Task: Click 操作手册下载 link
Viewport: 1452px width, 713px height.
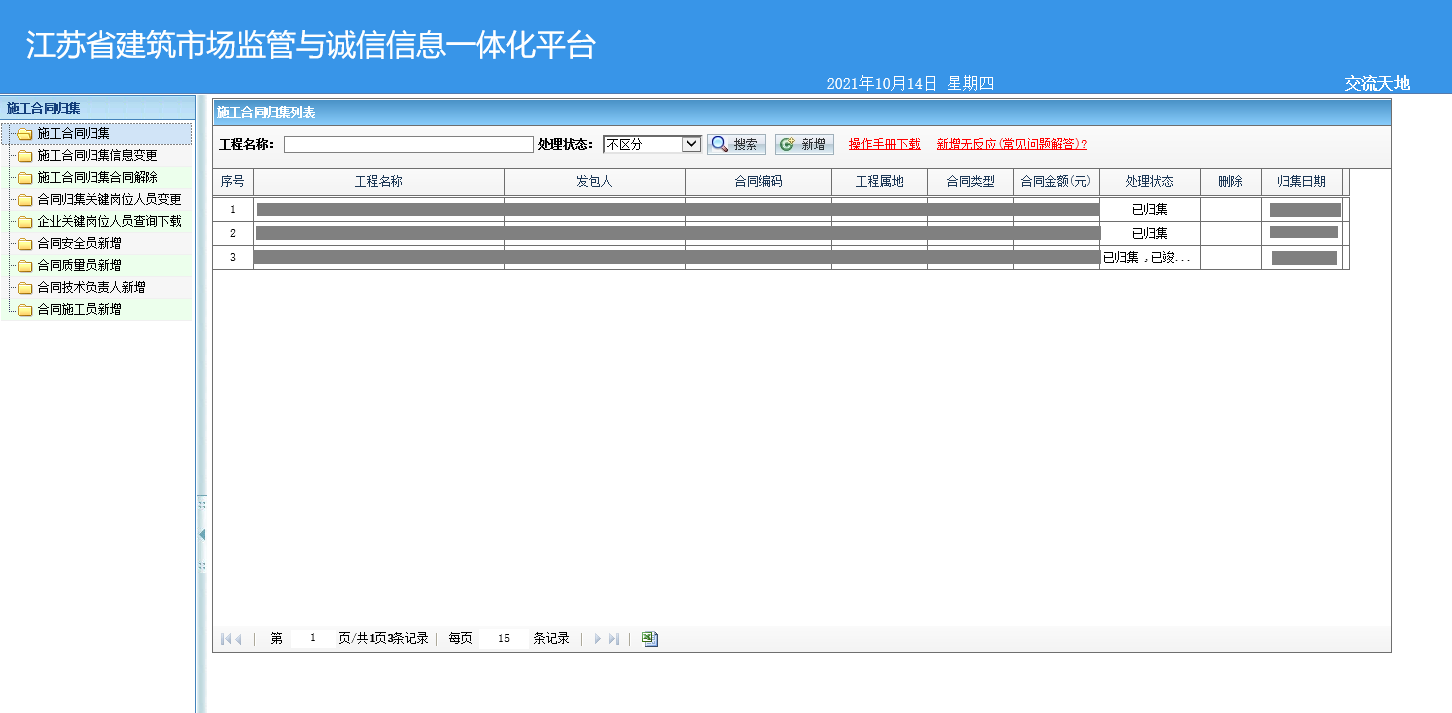Action: pos(884,144)
